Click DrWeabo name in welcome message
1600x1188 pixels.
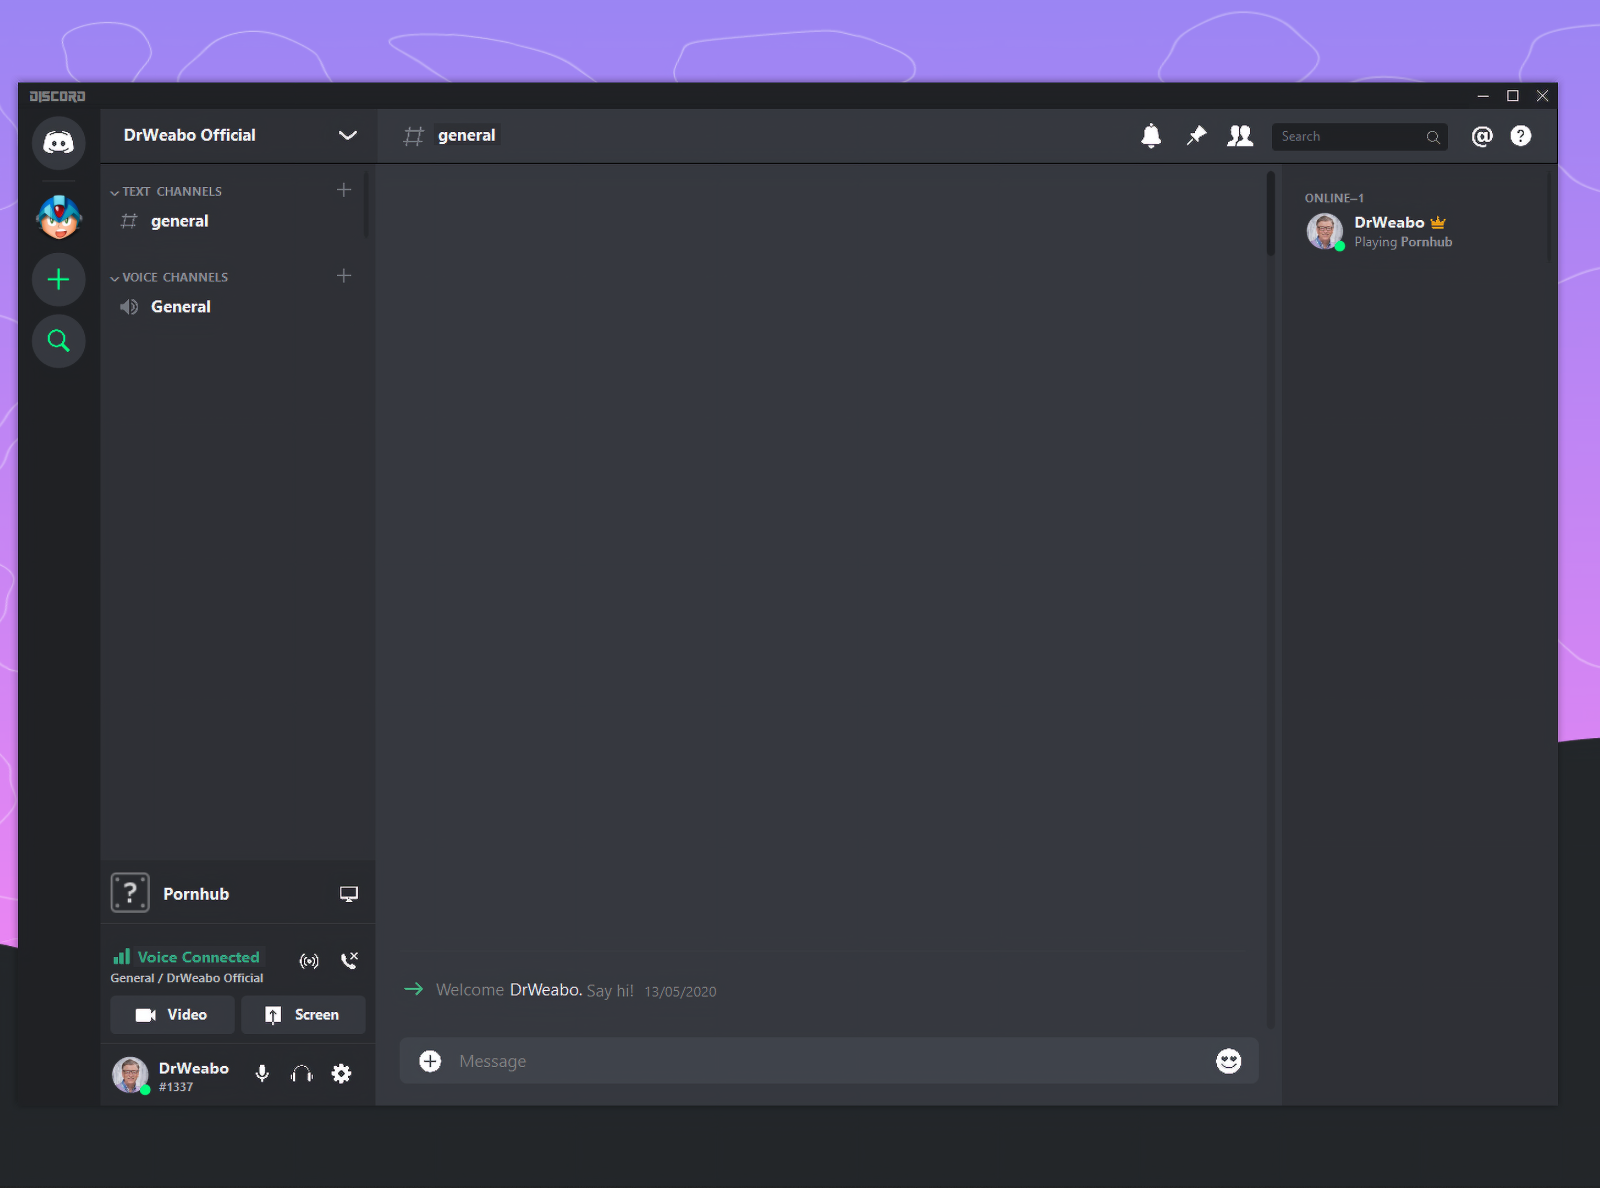pyautogui.click(x=546, y=990)
